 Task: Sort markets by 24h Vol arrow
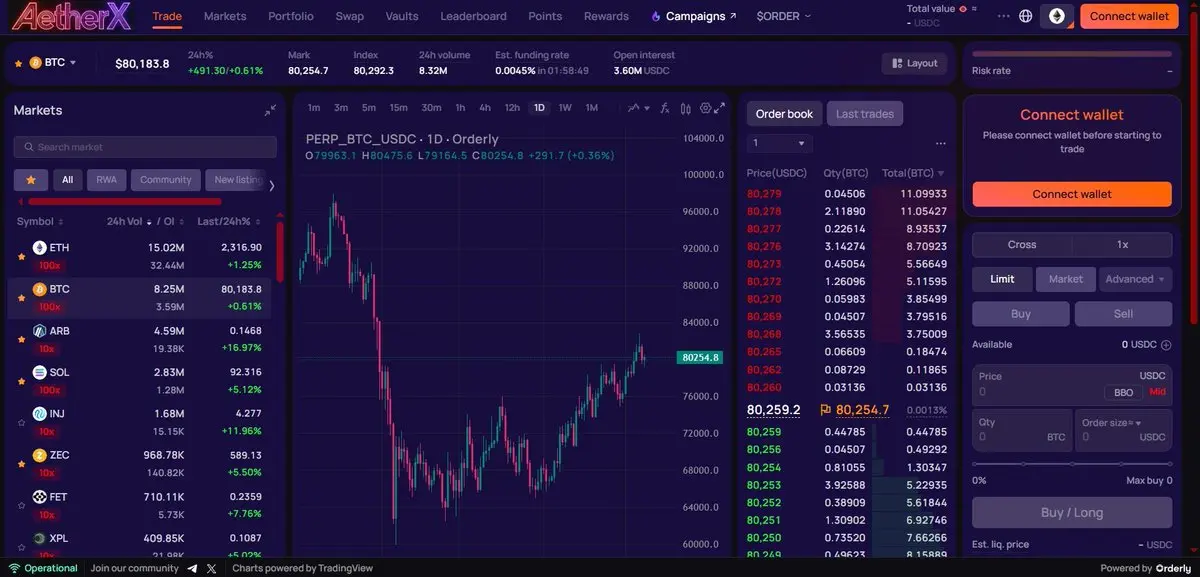(149, 222)
